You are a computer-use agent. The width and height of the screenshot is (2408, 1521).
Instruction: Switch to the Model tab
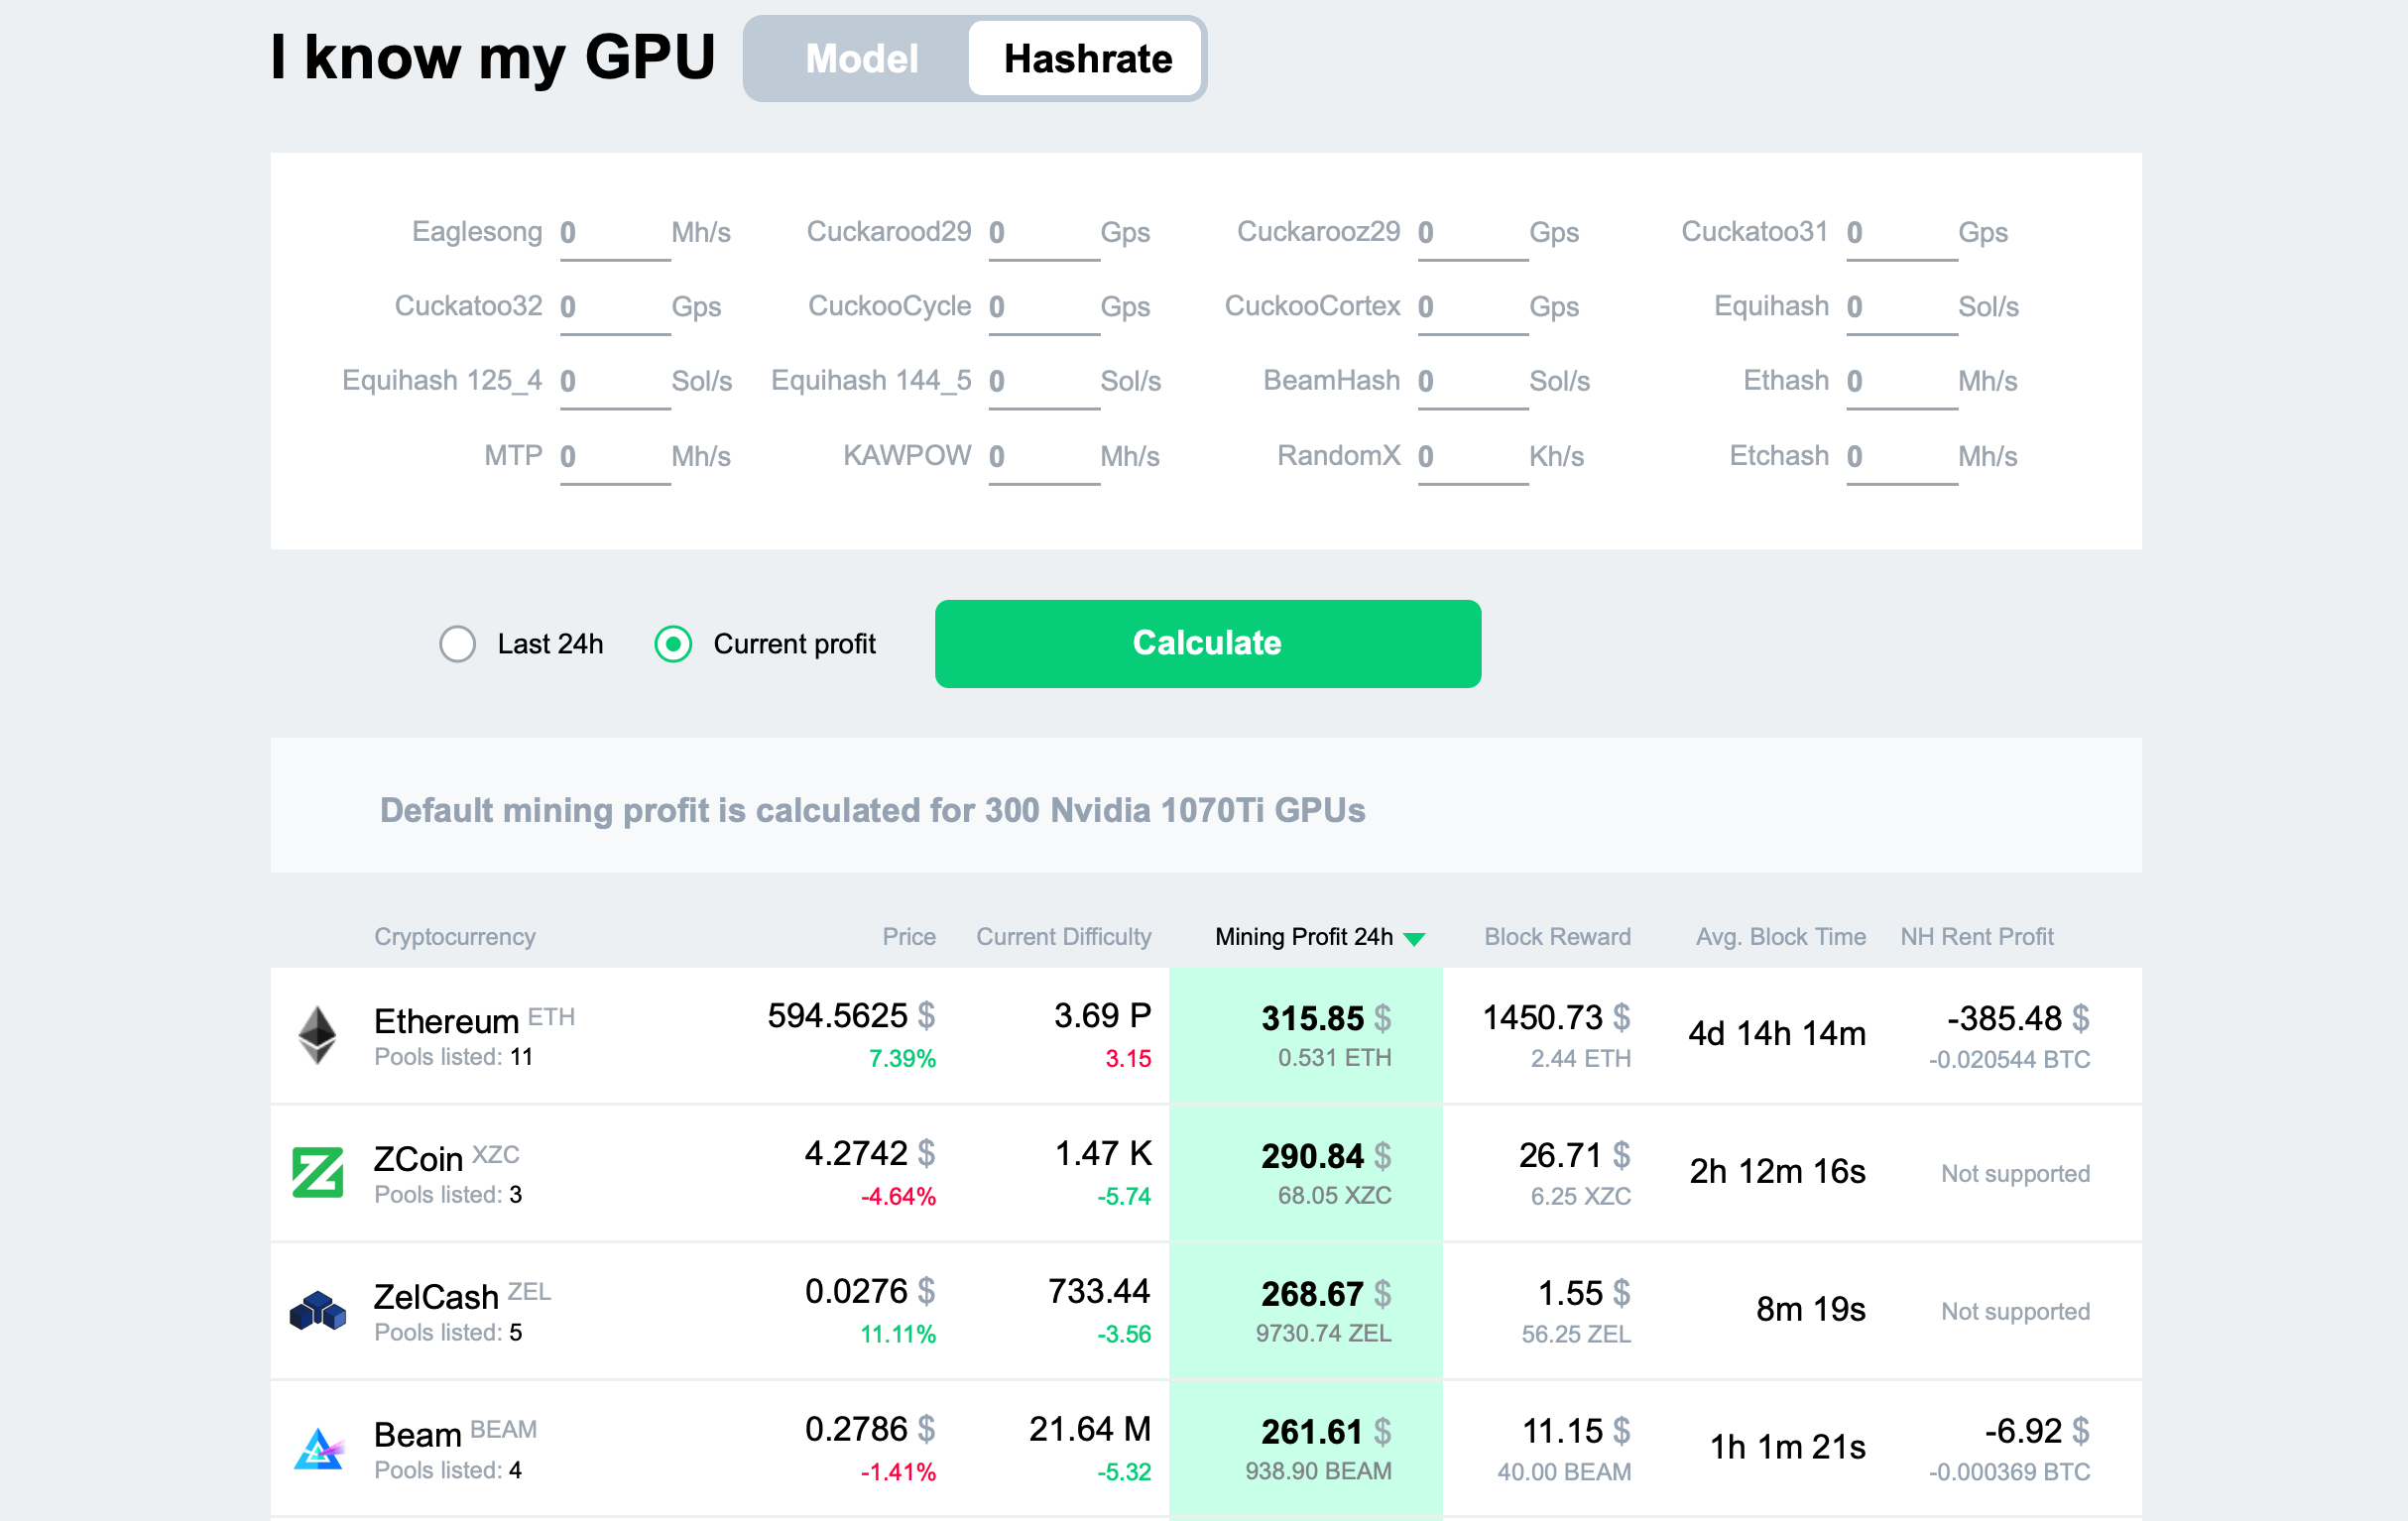[859, 59]
